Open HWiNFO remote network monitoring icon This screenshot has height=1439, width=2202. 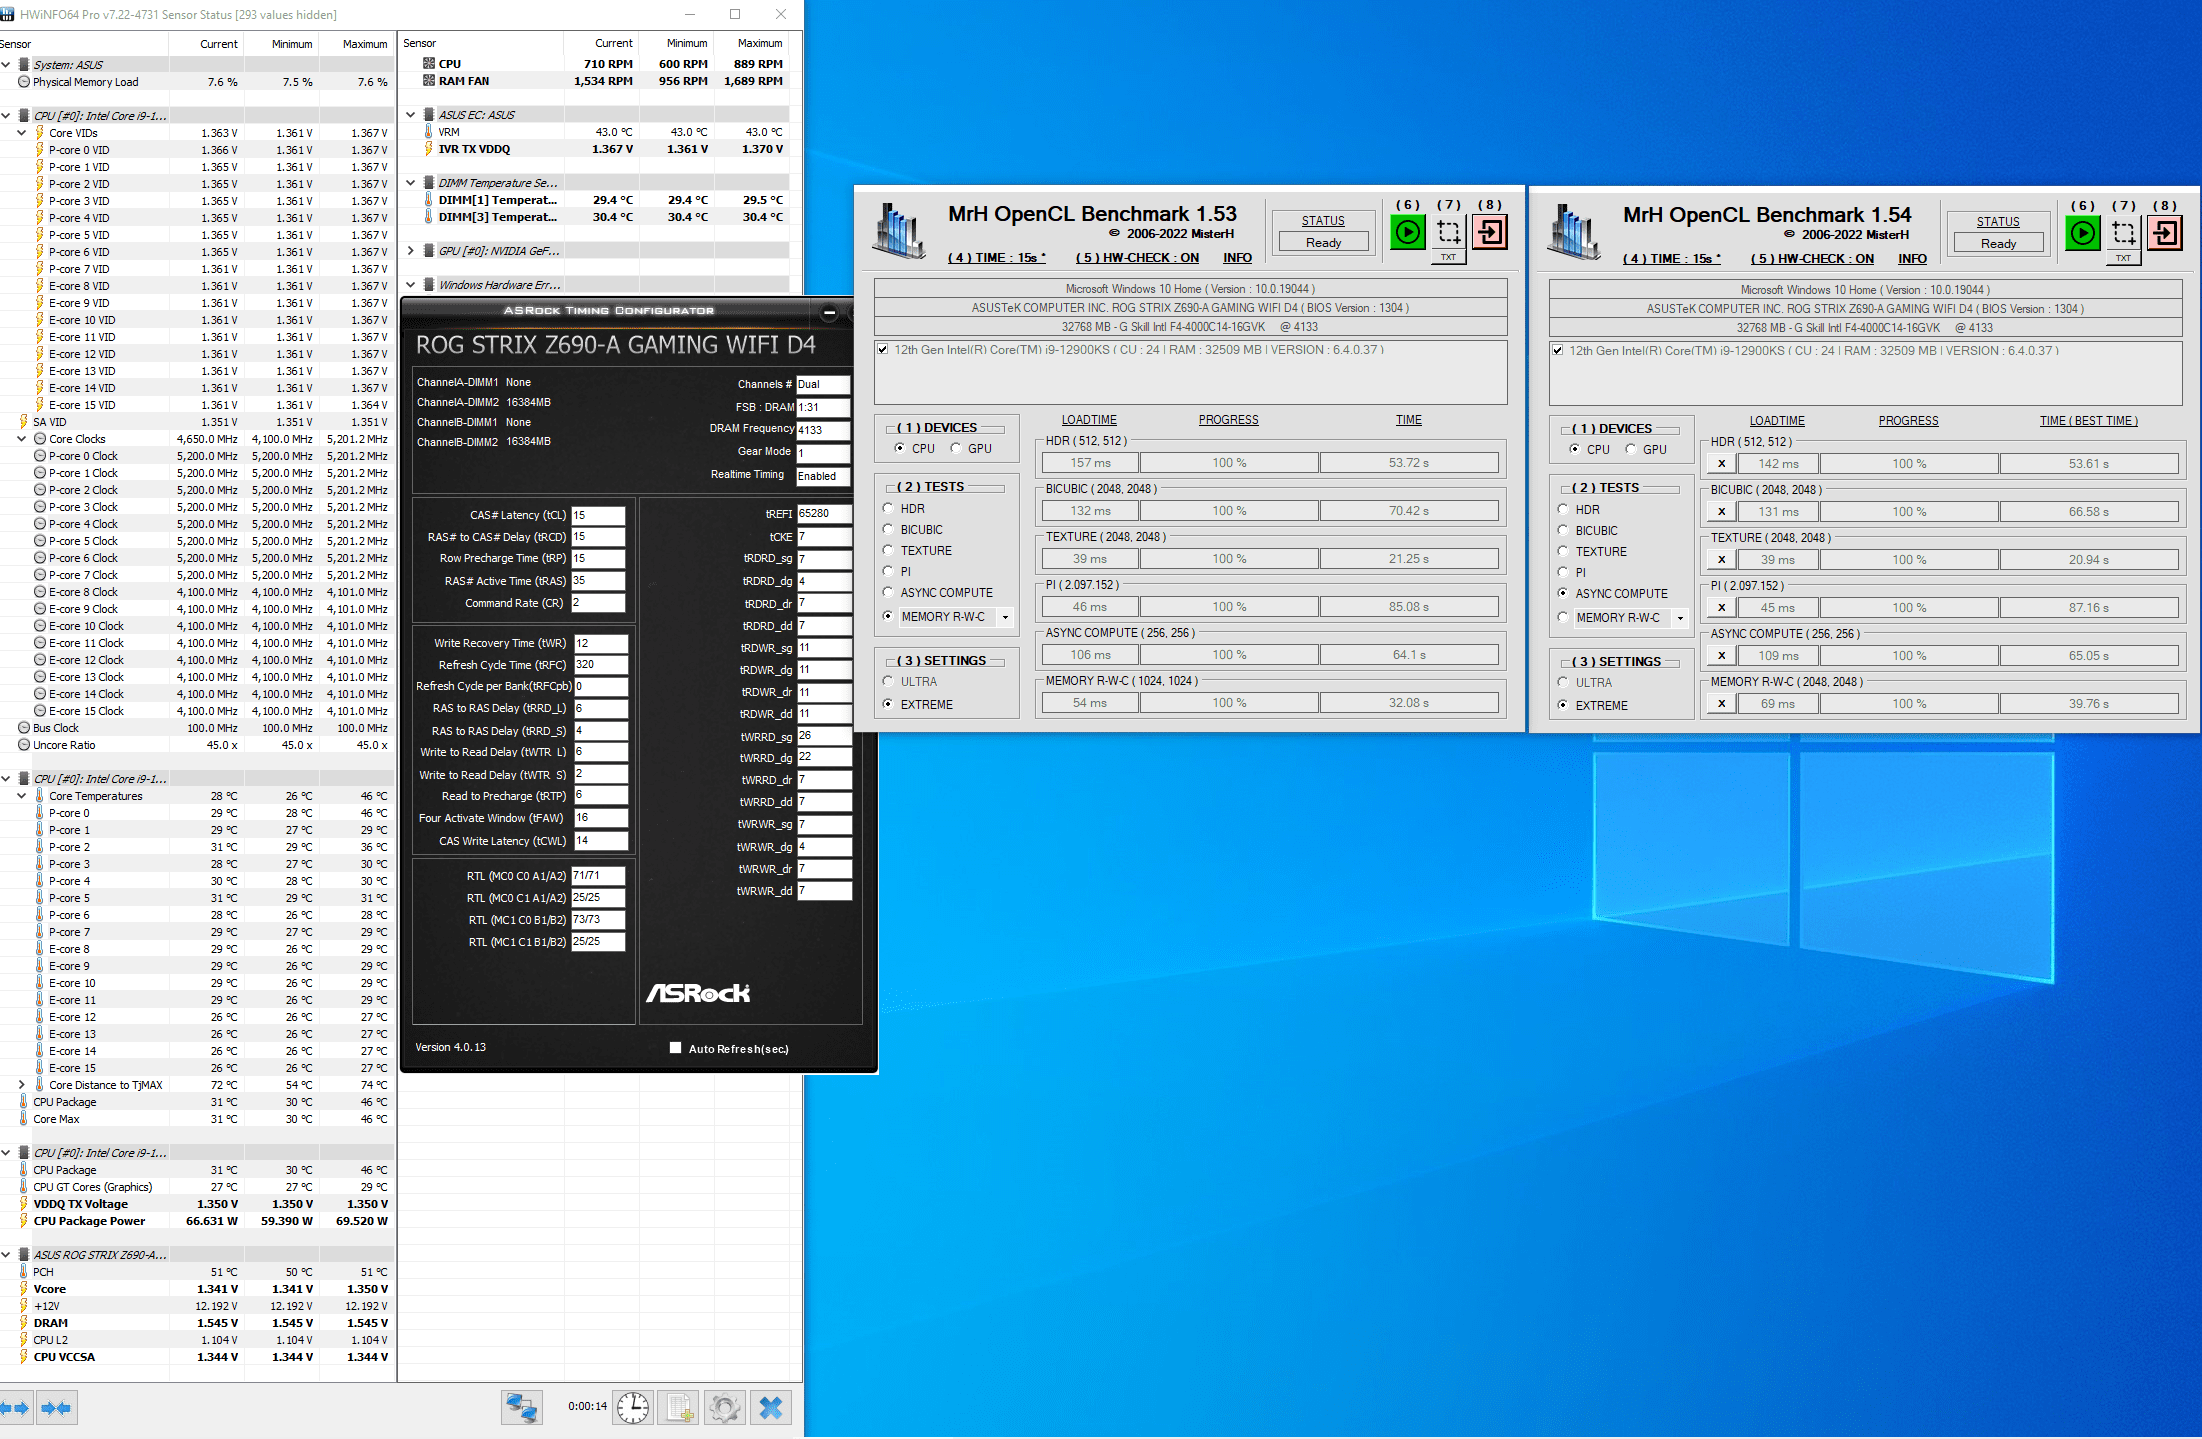(522, 1408)
